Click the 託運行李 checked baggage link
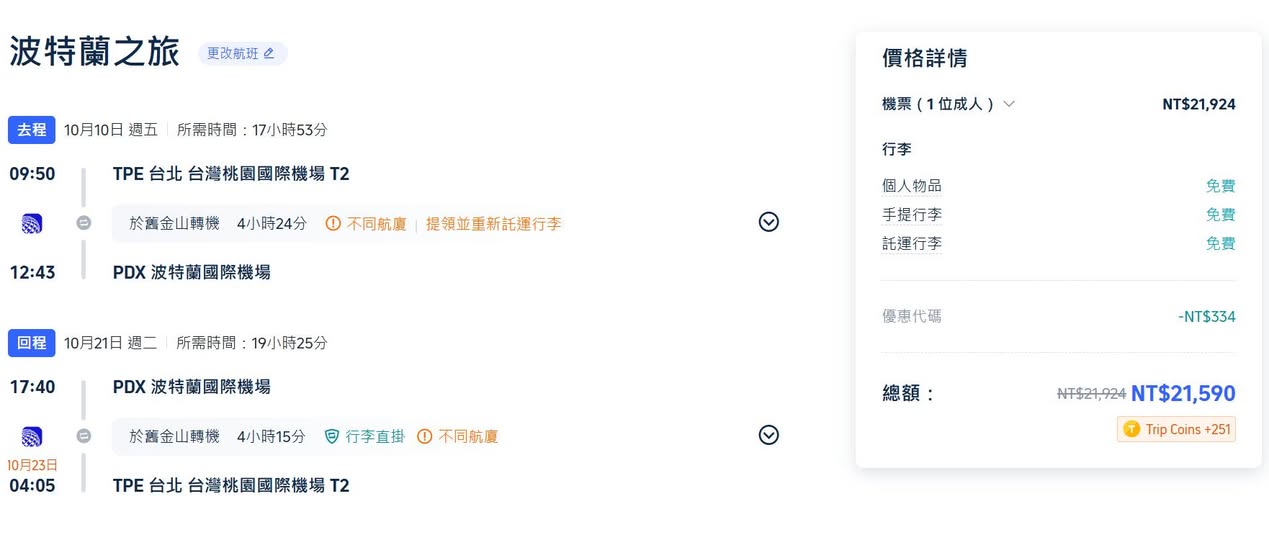The height and width of the screenshot is (540, 1269). 911,244
